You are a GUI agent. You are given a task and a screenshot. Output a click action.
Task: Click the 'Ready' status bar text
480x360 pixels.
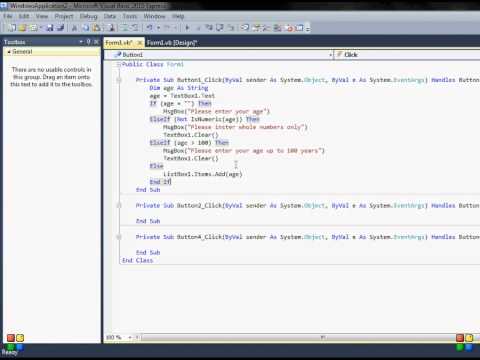pyautogui.click(x=9, y=352)
